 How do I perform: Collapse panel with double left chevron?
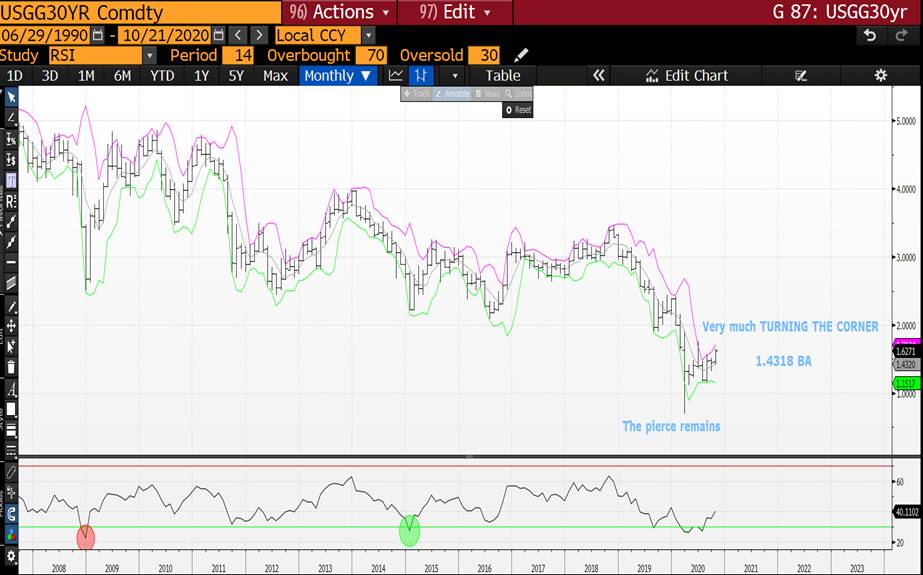coord(599,75)
